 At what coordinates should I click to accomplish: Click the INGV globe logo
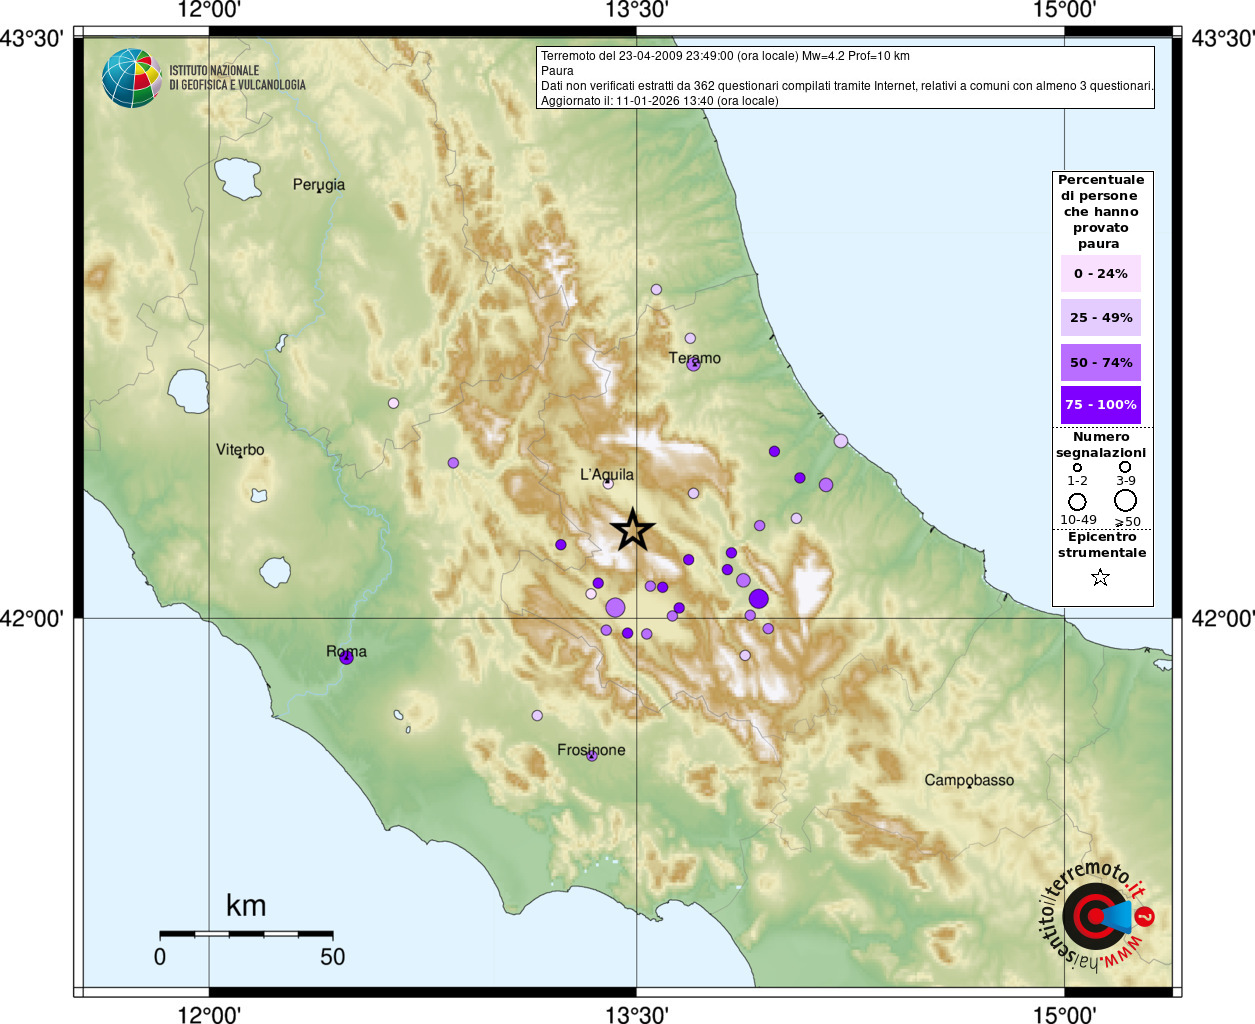132,78
